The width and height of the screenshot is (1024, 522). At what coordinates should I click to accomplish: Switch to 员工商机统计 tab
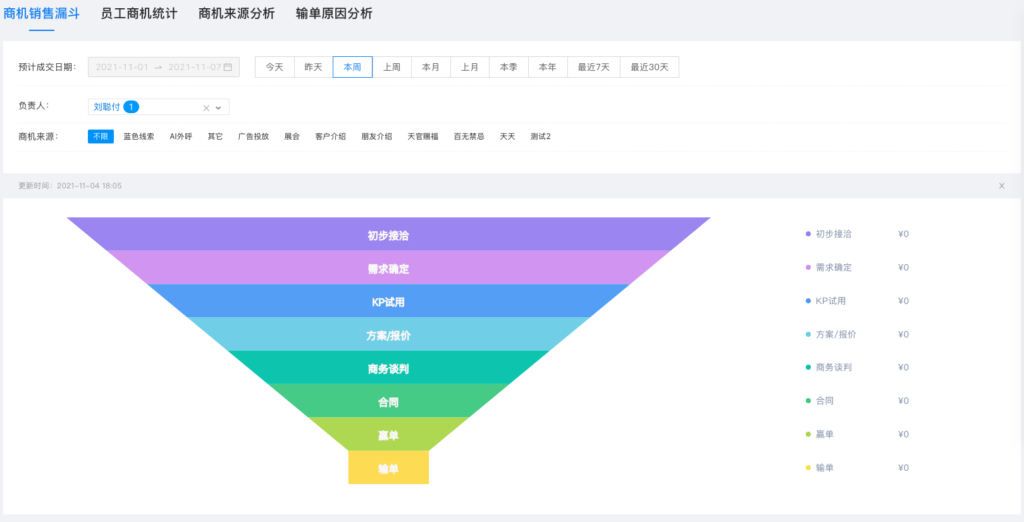point(139,14)
